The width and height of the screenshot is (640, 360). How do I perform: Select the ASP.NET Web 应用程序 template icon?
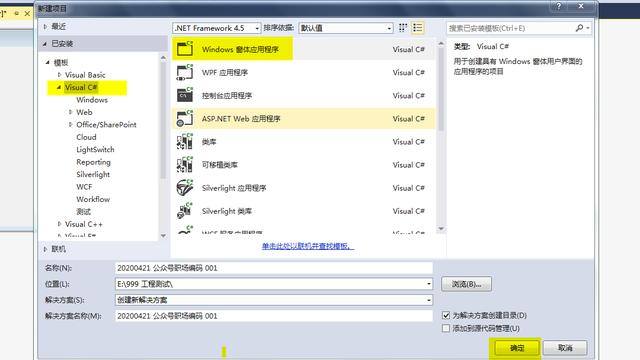tap(185, 118)
